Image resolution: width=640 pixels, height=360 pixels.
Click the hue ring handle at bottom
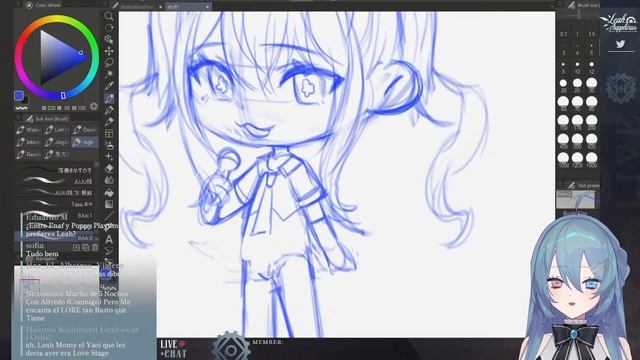point(63,95)
